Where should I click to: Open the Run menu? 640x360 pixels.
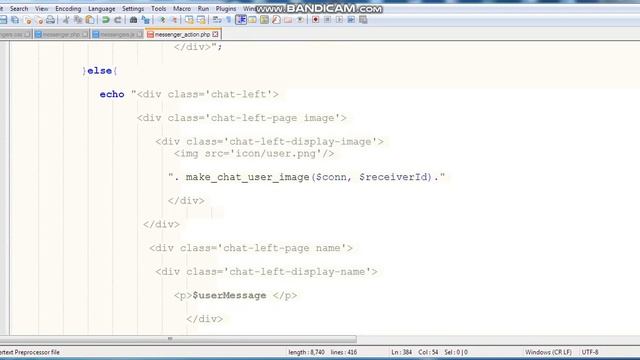point(203,9)
